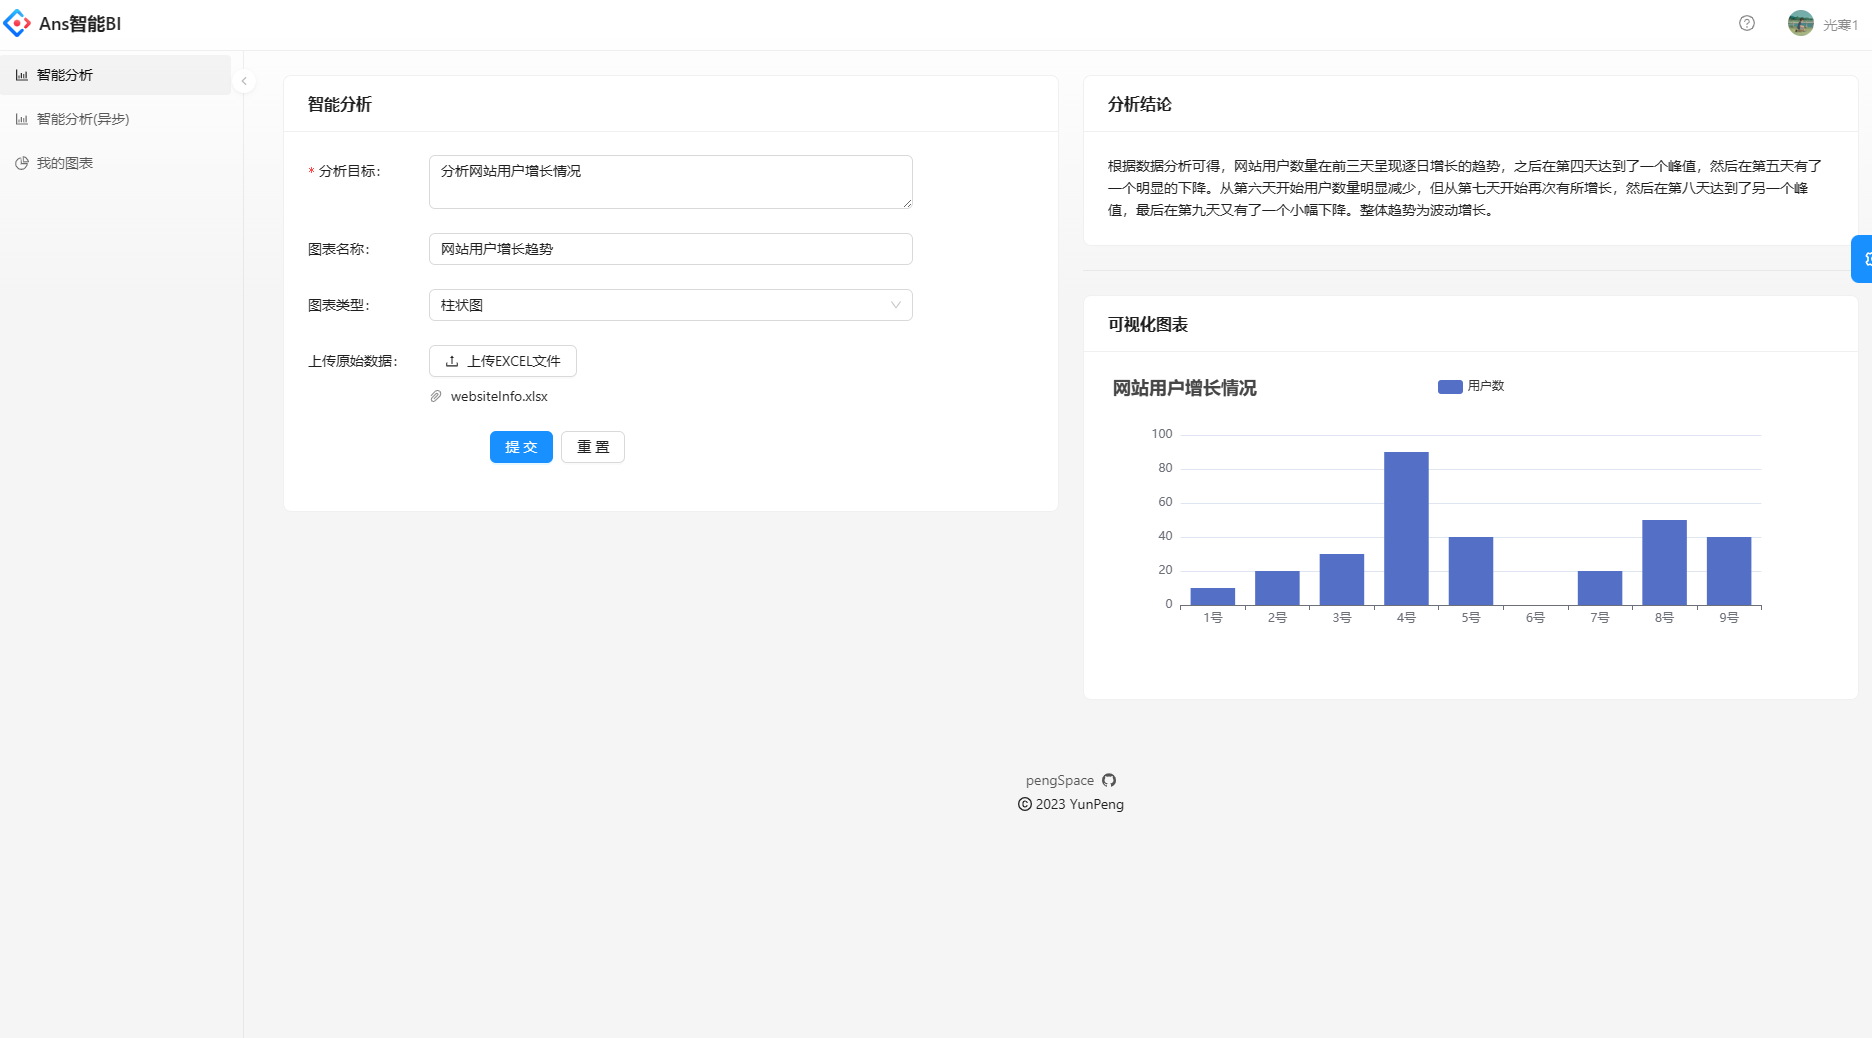Click the 图表名称 input showing 网站用户增长趋势

tap(670, 248)
